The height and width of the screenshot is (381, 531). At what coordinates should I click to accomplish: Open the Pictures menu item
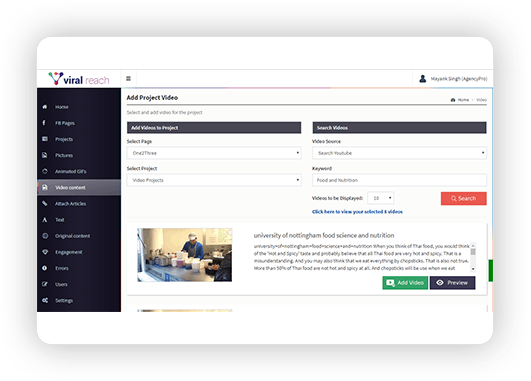[79, 155]
